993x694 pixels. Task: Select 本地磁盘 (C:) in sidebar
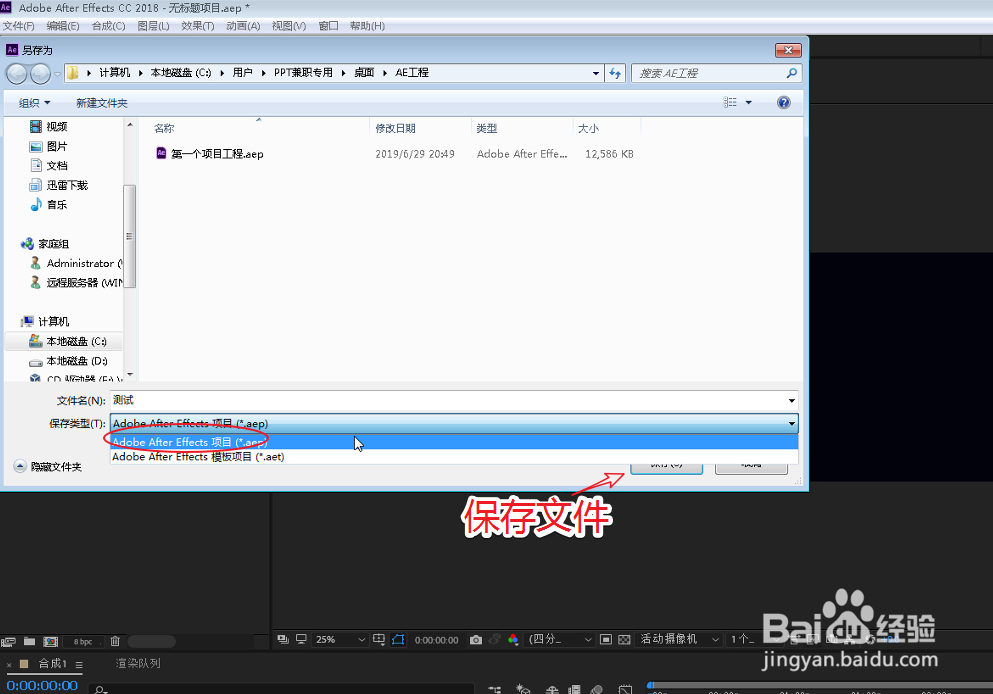pos(68,341)
